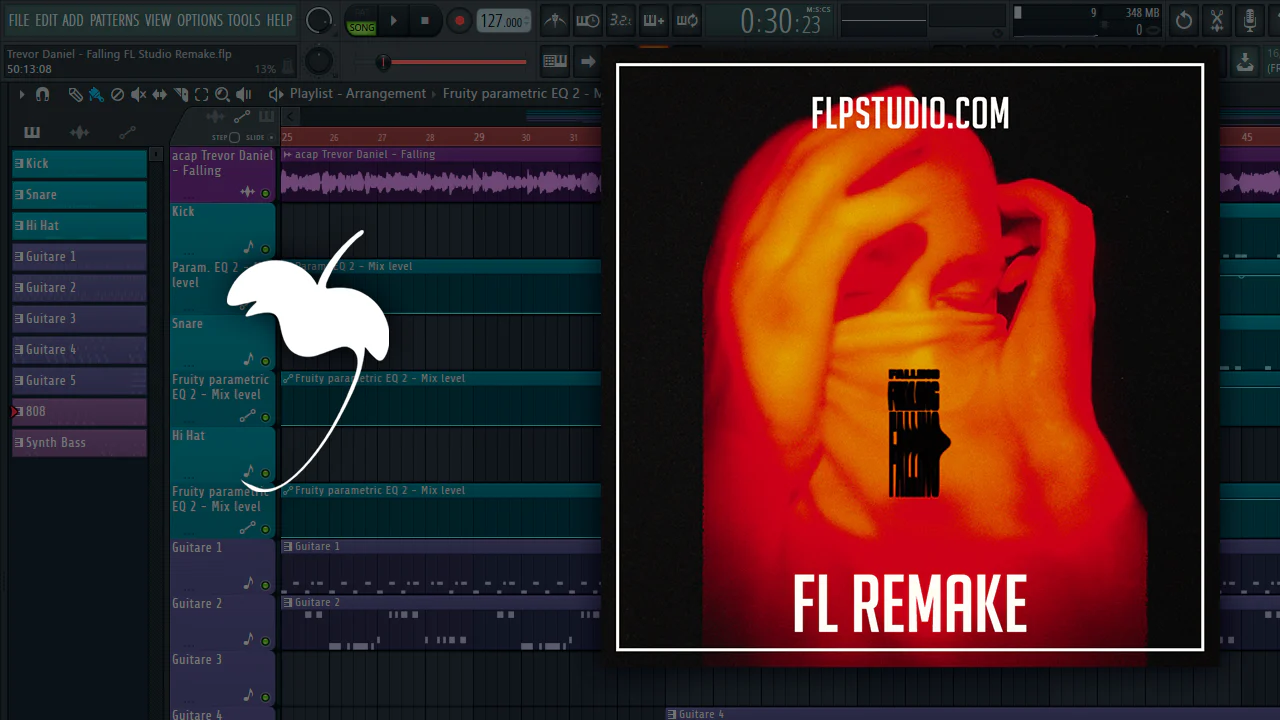Show audio clips tab in picker

(80, 132)
